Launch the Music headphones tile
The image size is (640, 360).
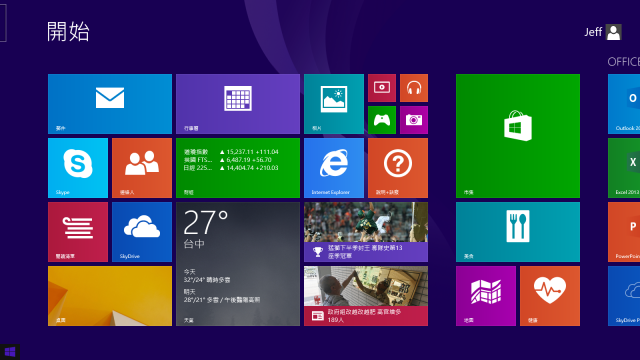(414, 88)
